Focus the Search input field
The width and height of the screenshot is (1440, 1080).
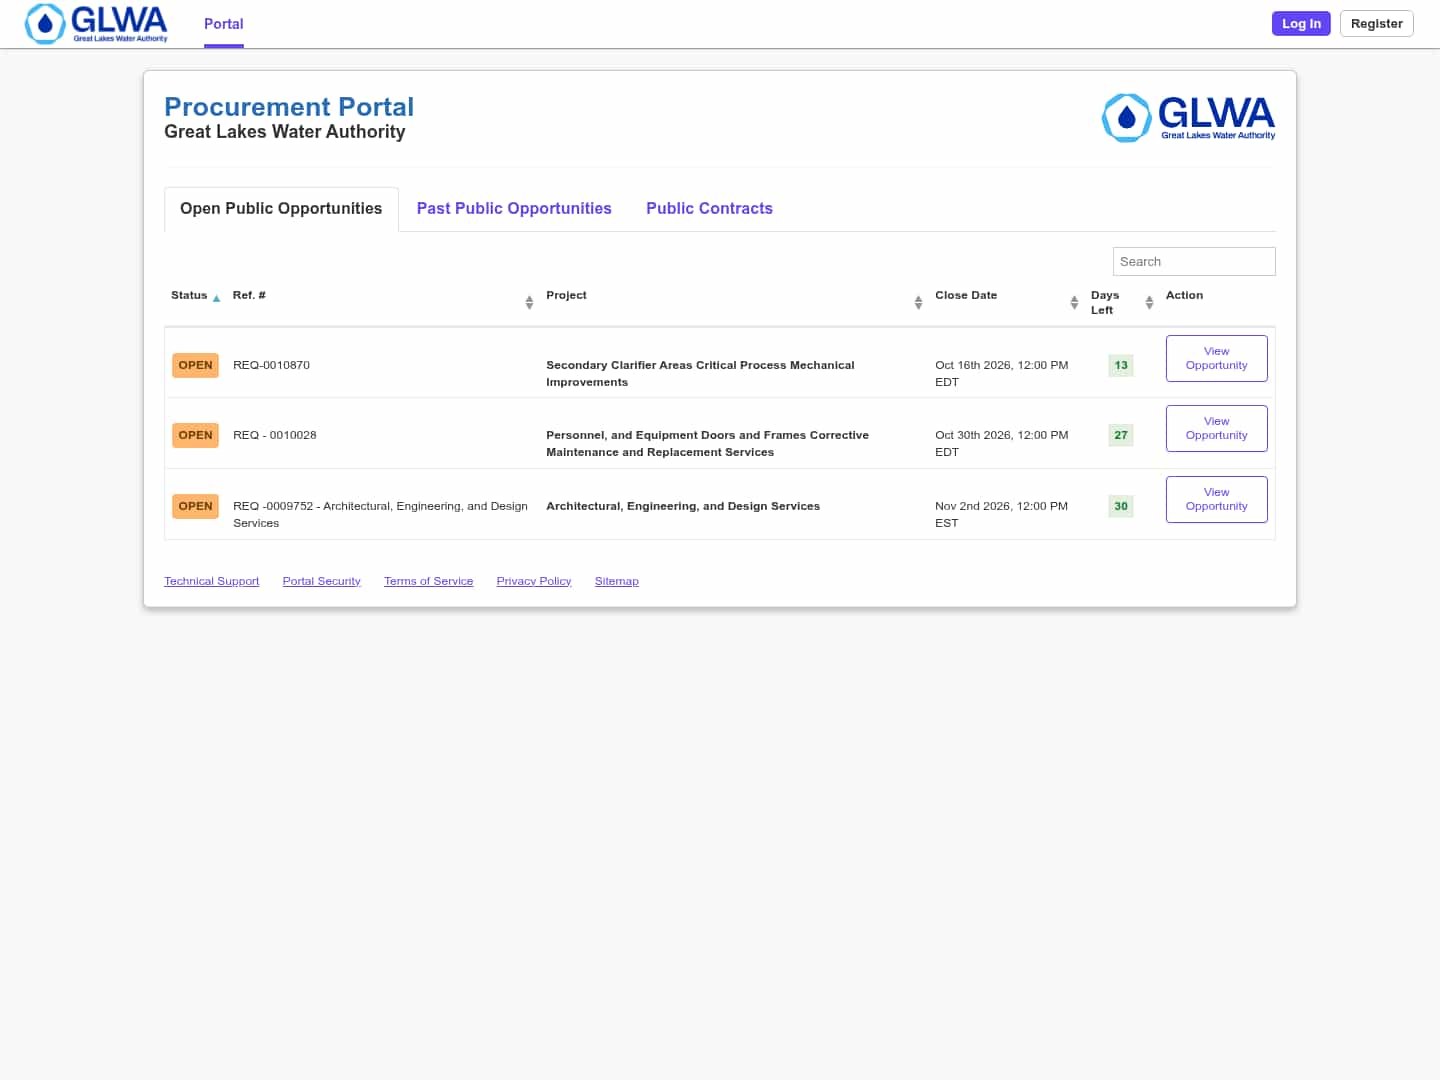1194,261
